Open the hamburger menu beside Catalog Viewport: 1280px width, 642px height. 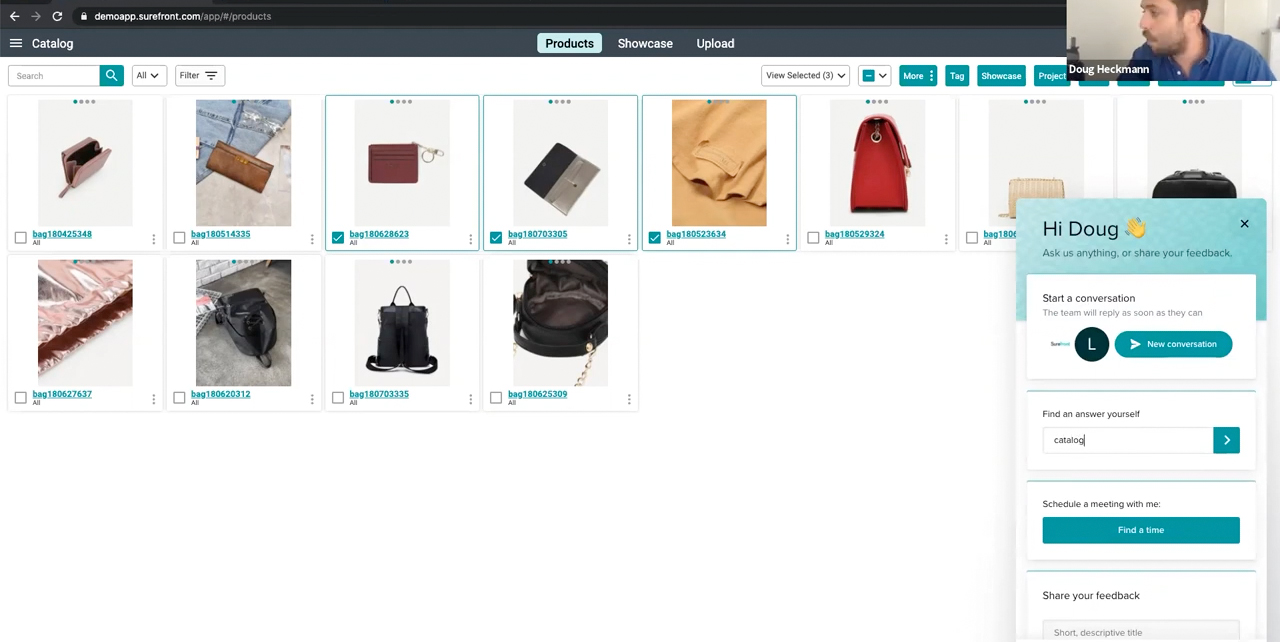click(16, 43)
